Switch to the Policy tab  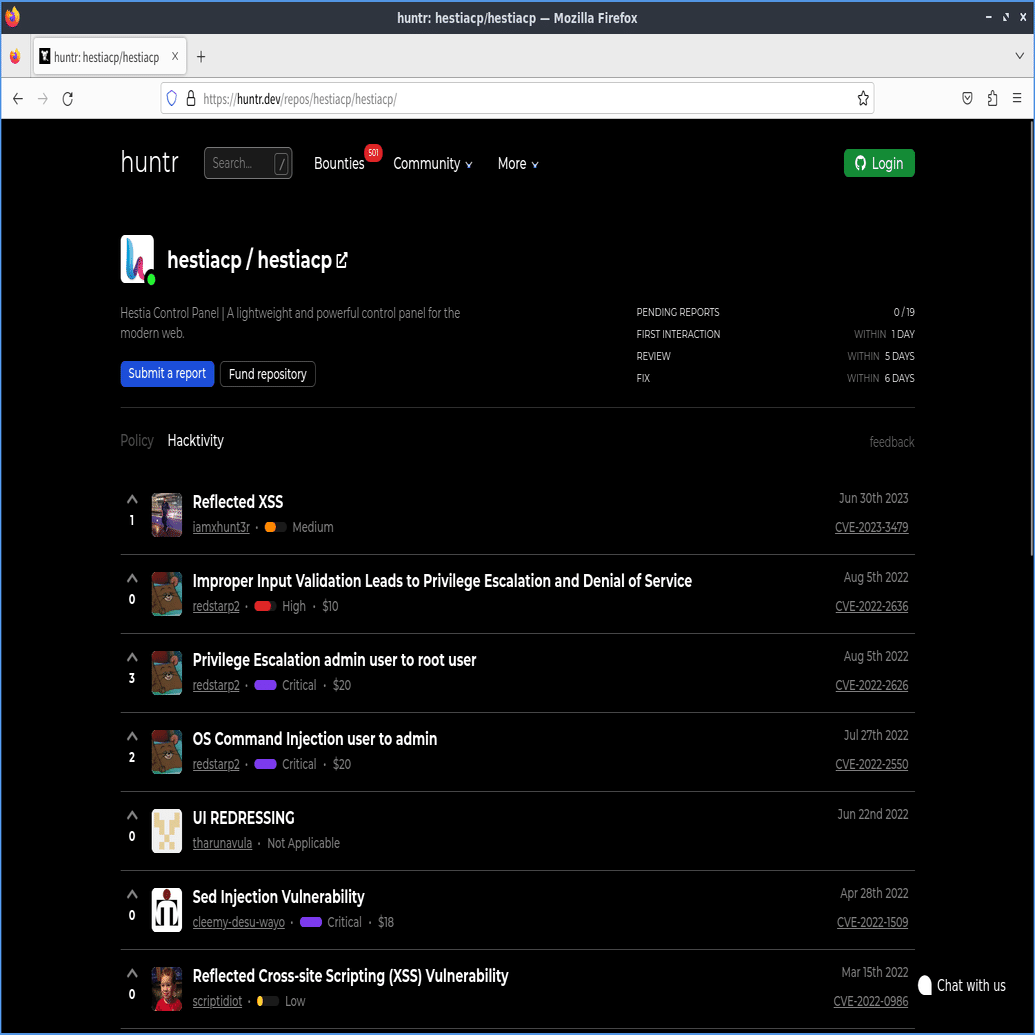pyautogui.click(x=137, y=441)
